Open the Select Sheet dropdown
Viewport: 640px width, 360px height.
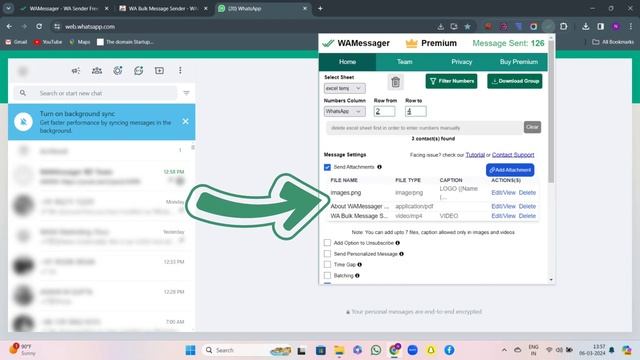[344, 88]
